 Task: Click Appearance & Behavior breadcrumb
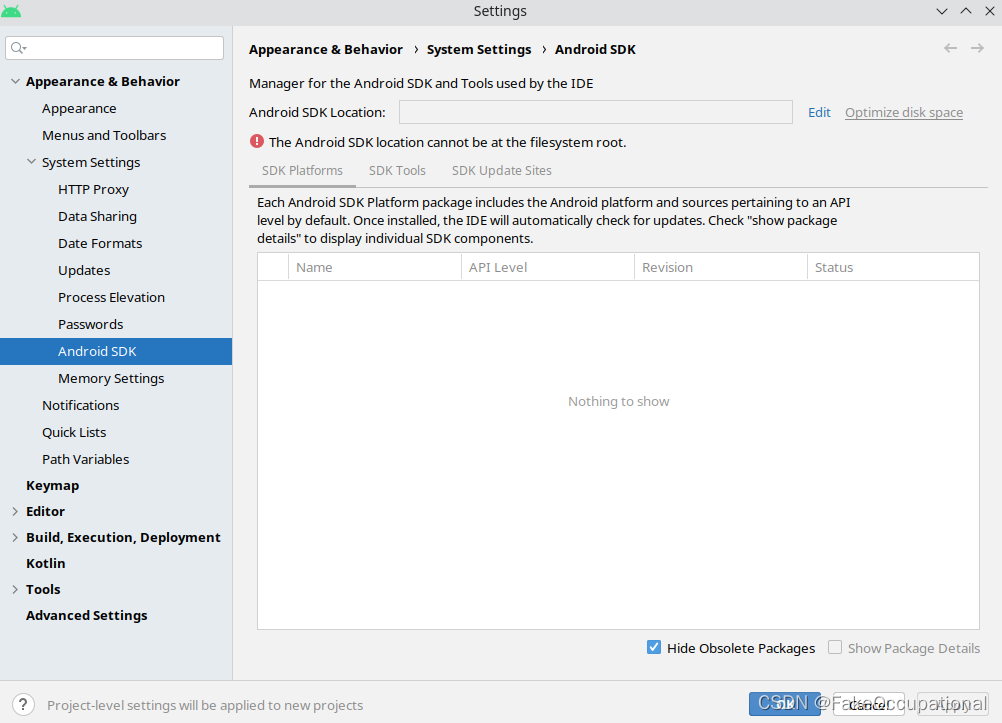326,49
